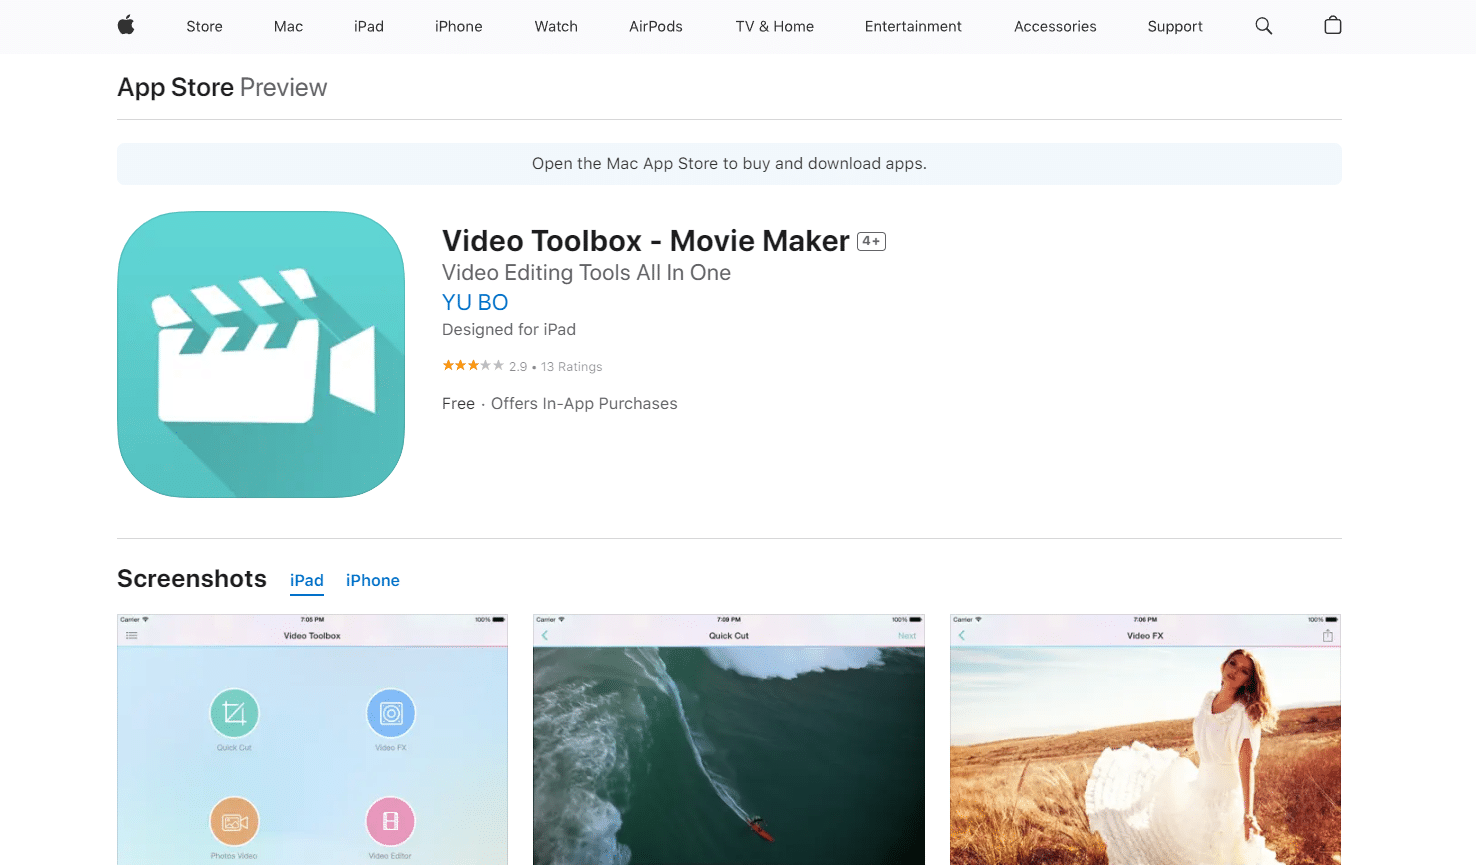
Task: Click the 4+ age rating badge
Action: click(871, 241)
